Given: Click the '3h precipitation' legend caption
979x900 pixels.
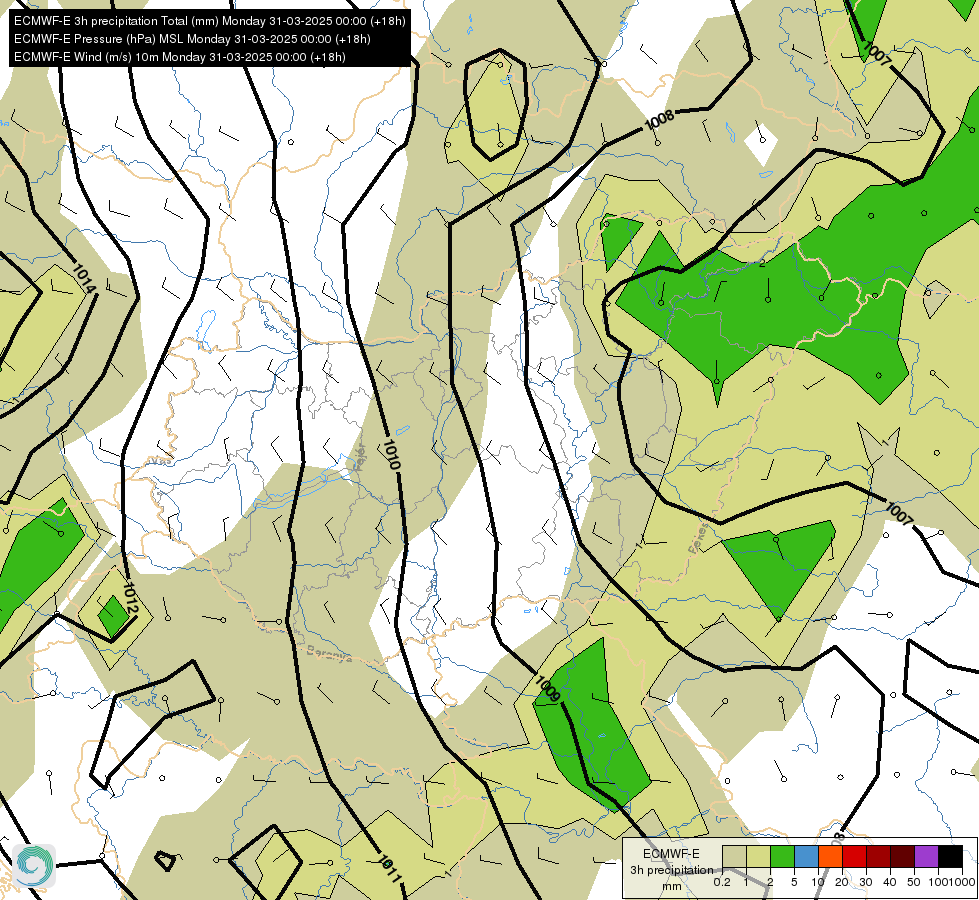Looking at the screenshot, I should 671,870.
